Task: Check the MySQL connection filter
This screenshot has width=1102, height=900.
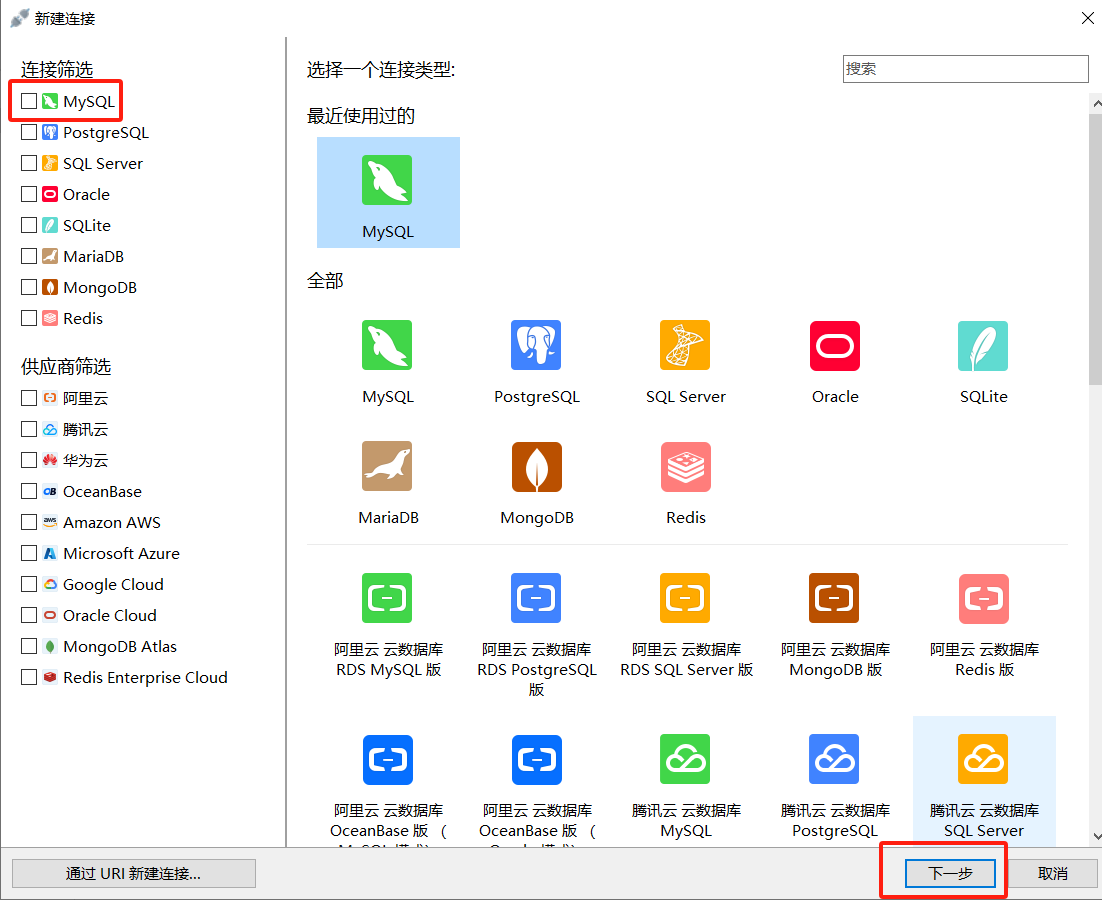Action: pos(29,101)
